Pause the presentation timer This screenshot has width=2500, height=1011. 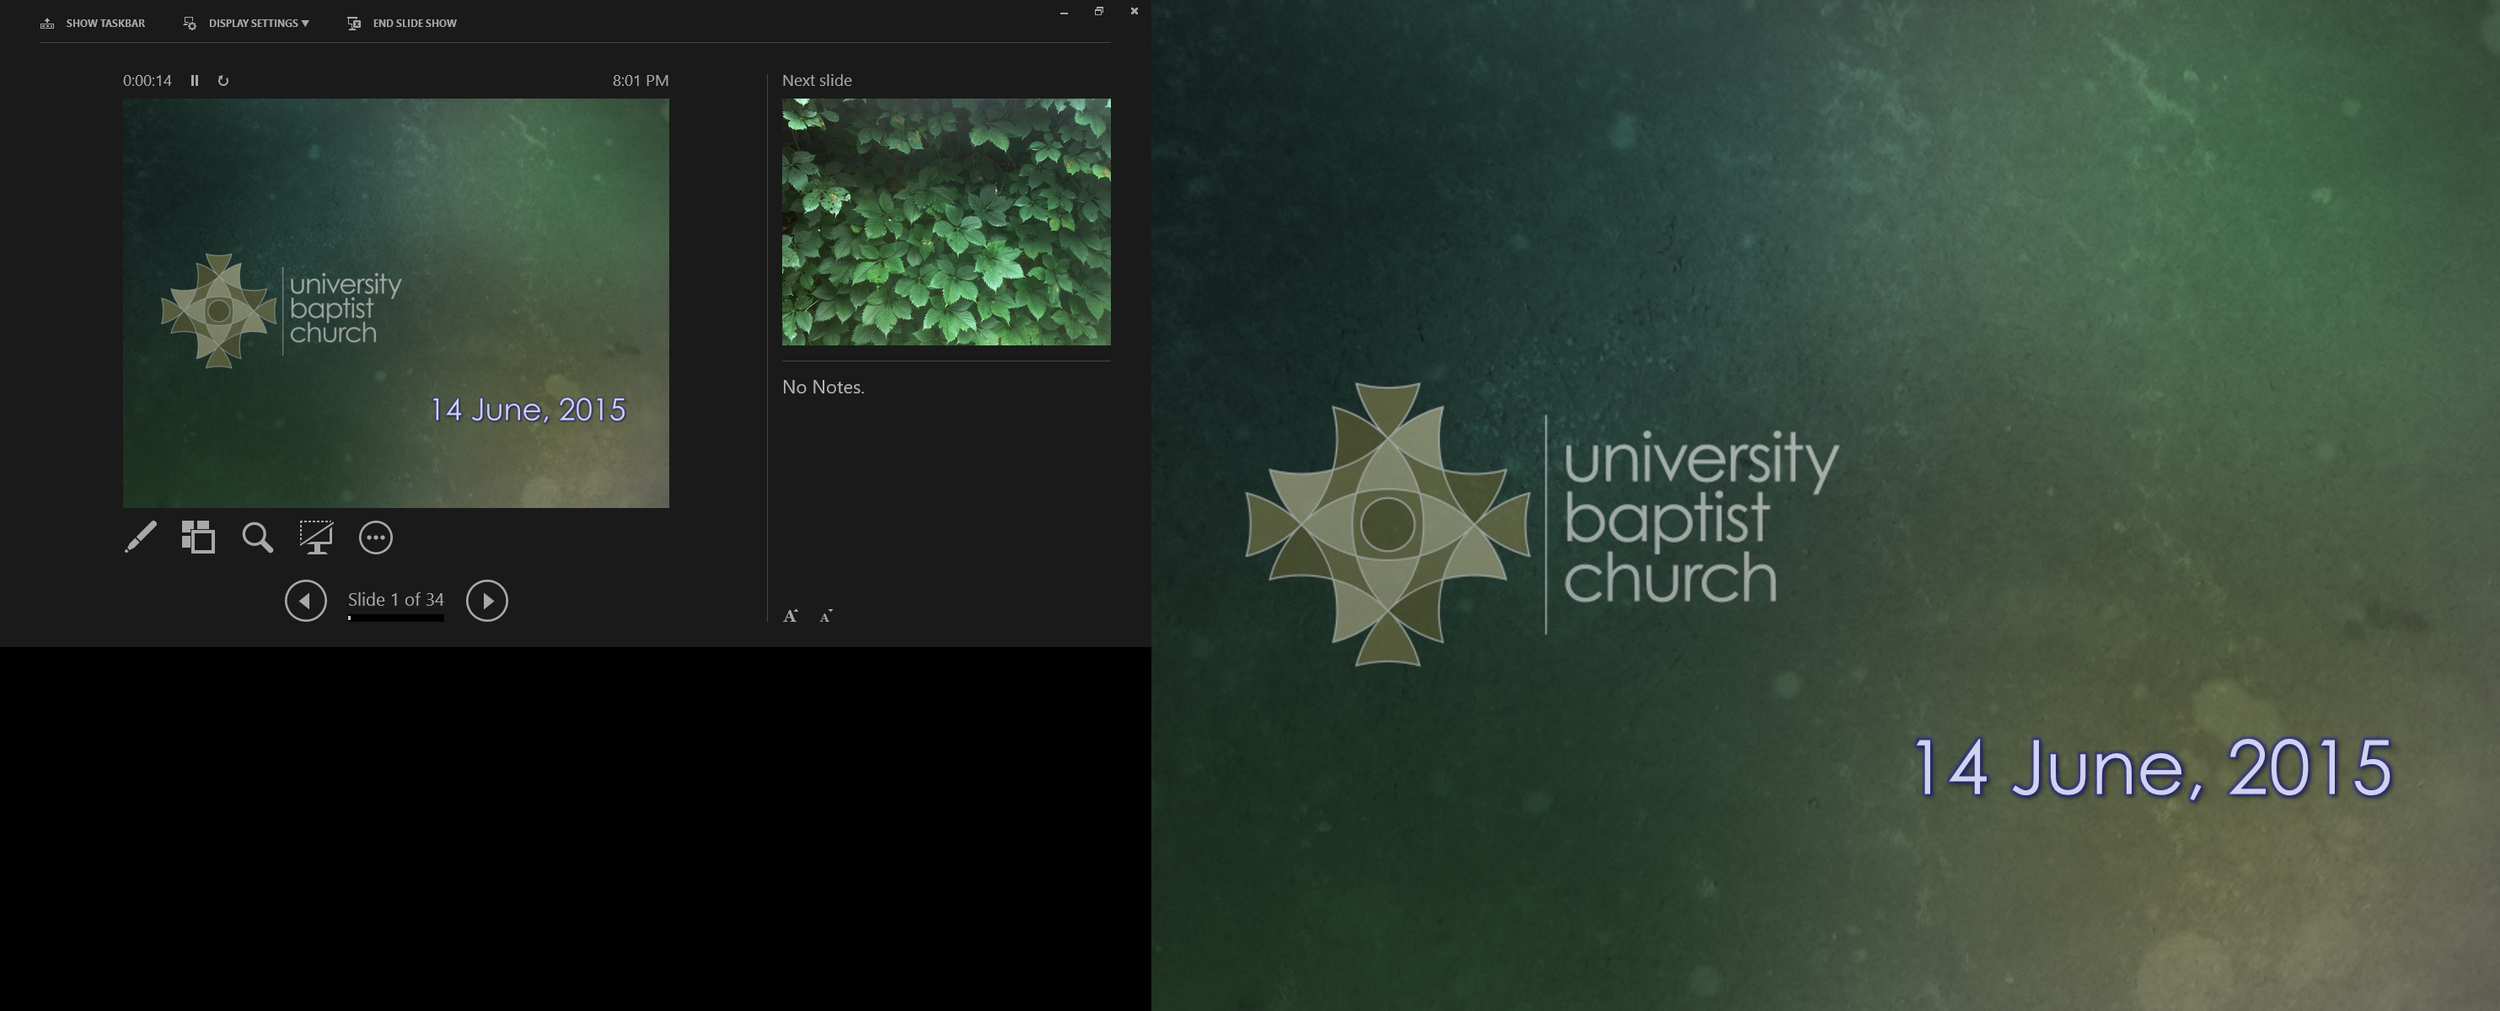pos(195,80)
